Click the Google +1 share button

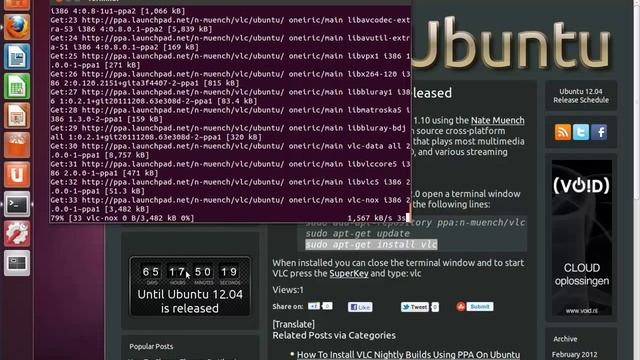point(313,306)
